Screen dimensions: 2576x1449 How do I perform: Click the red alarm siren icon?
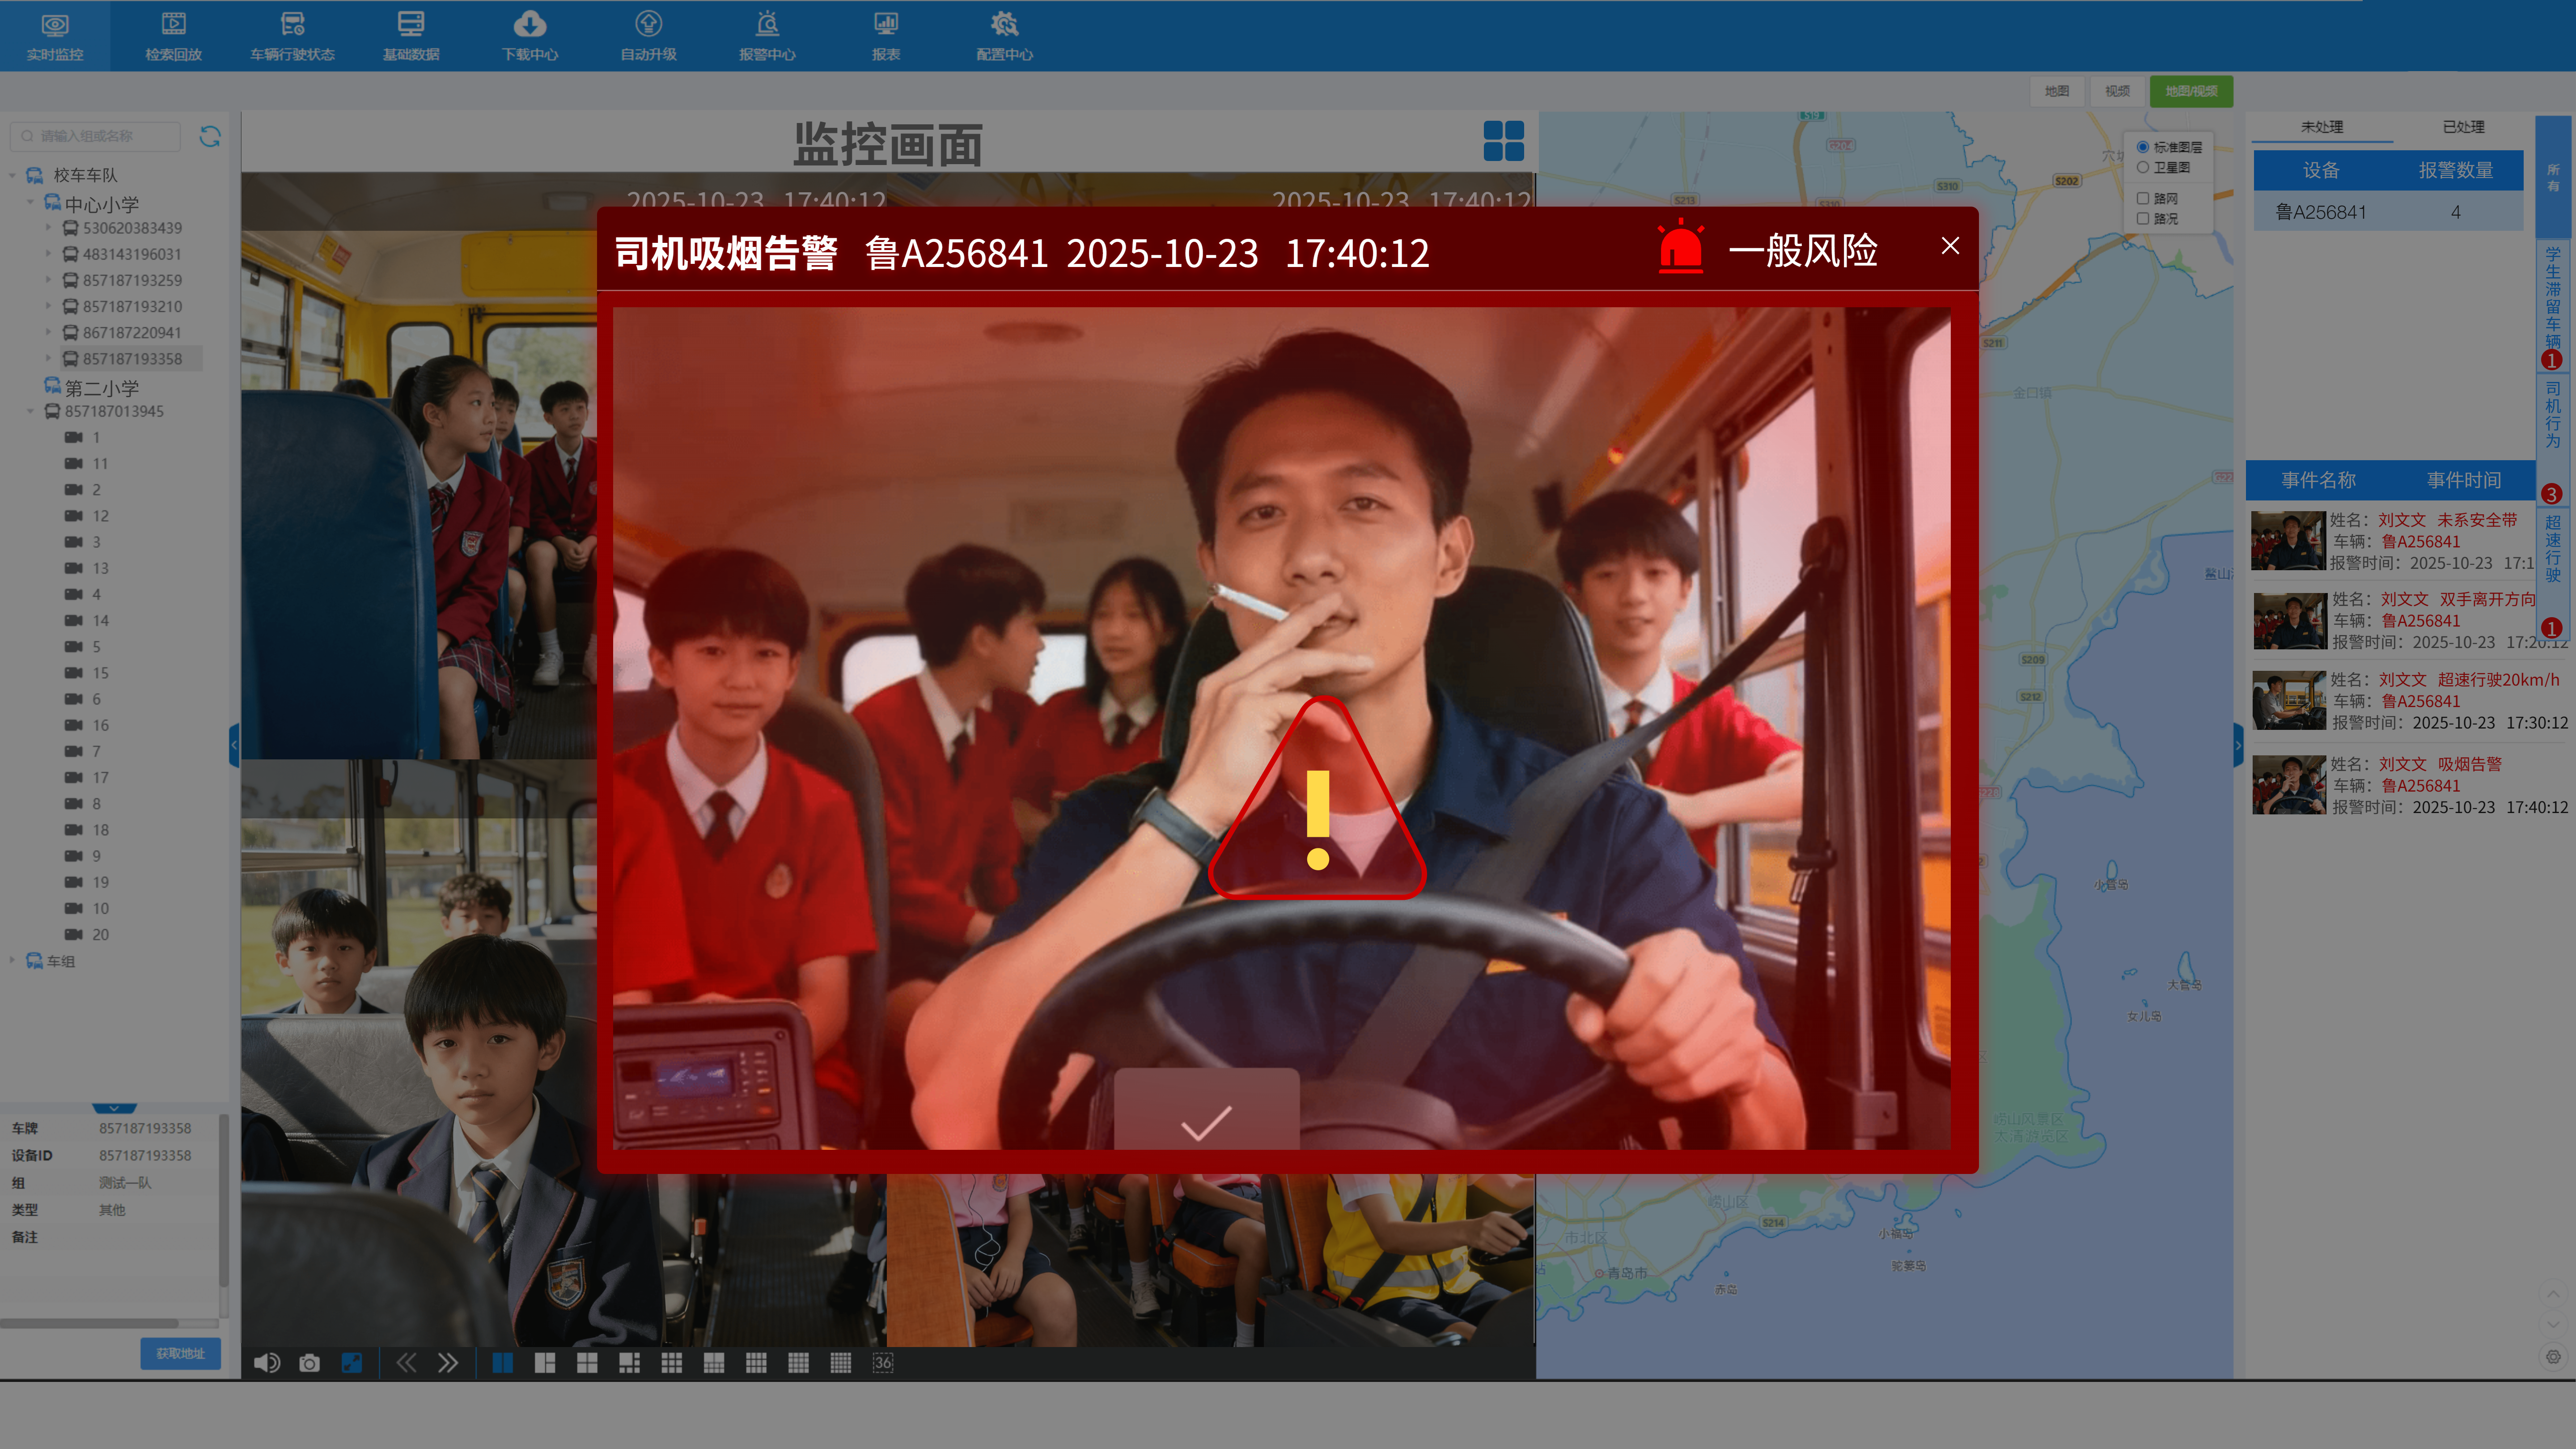click(x=1681, y=246)
